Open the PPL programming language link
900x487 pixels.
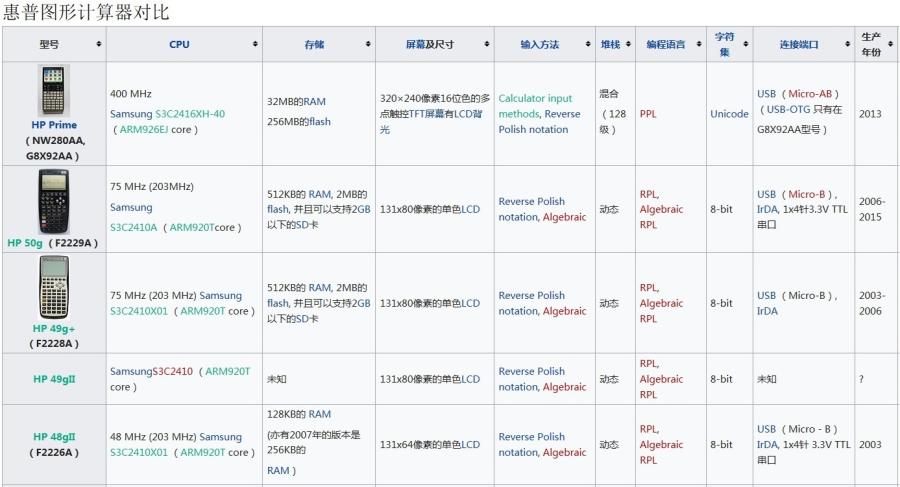pos(648,114)
